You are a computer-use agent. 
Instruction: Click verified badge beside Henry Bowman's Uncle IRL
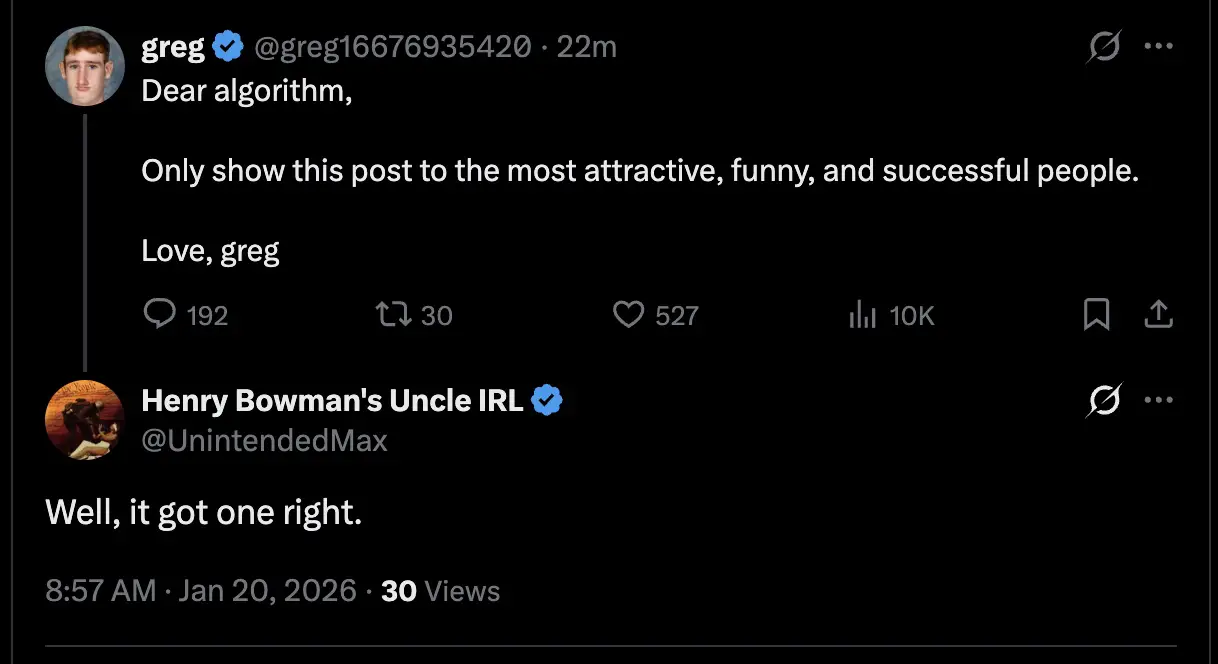(x=547, y=401)
